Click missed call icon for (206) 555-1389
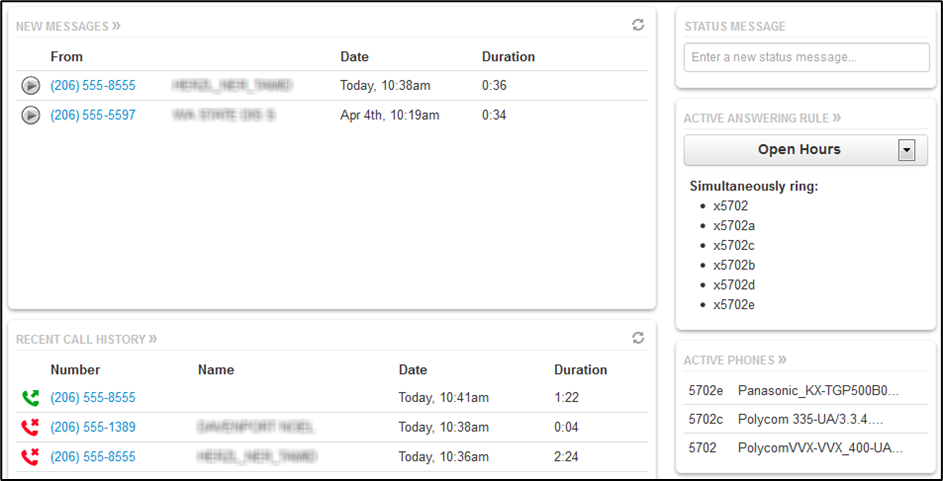This screenshot has width=943, height=481. tap(30, 428)
